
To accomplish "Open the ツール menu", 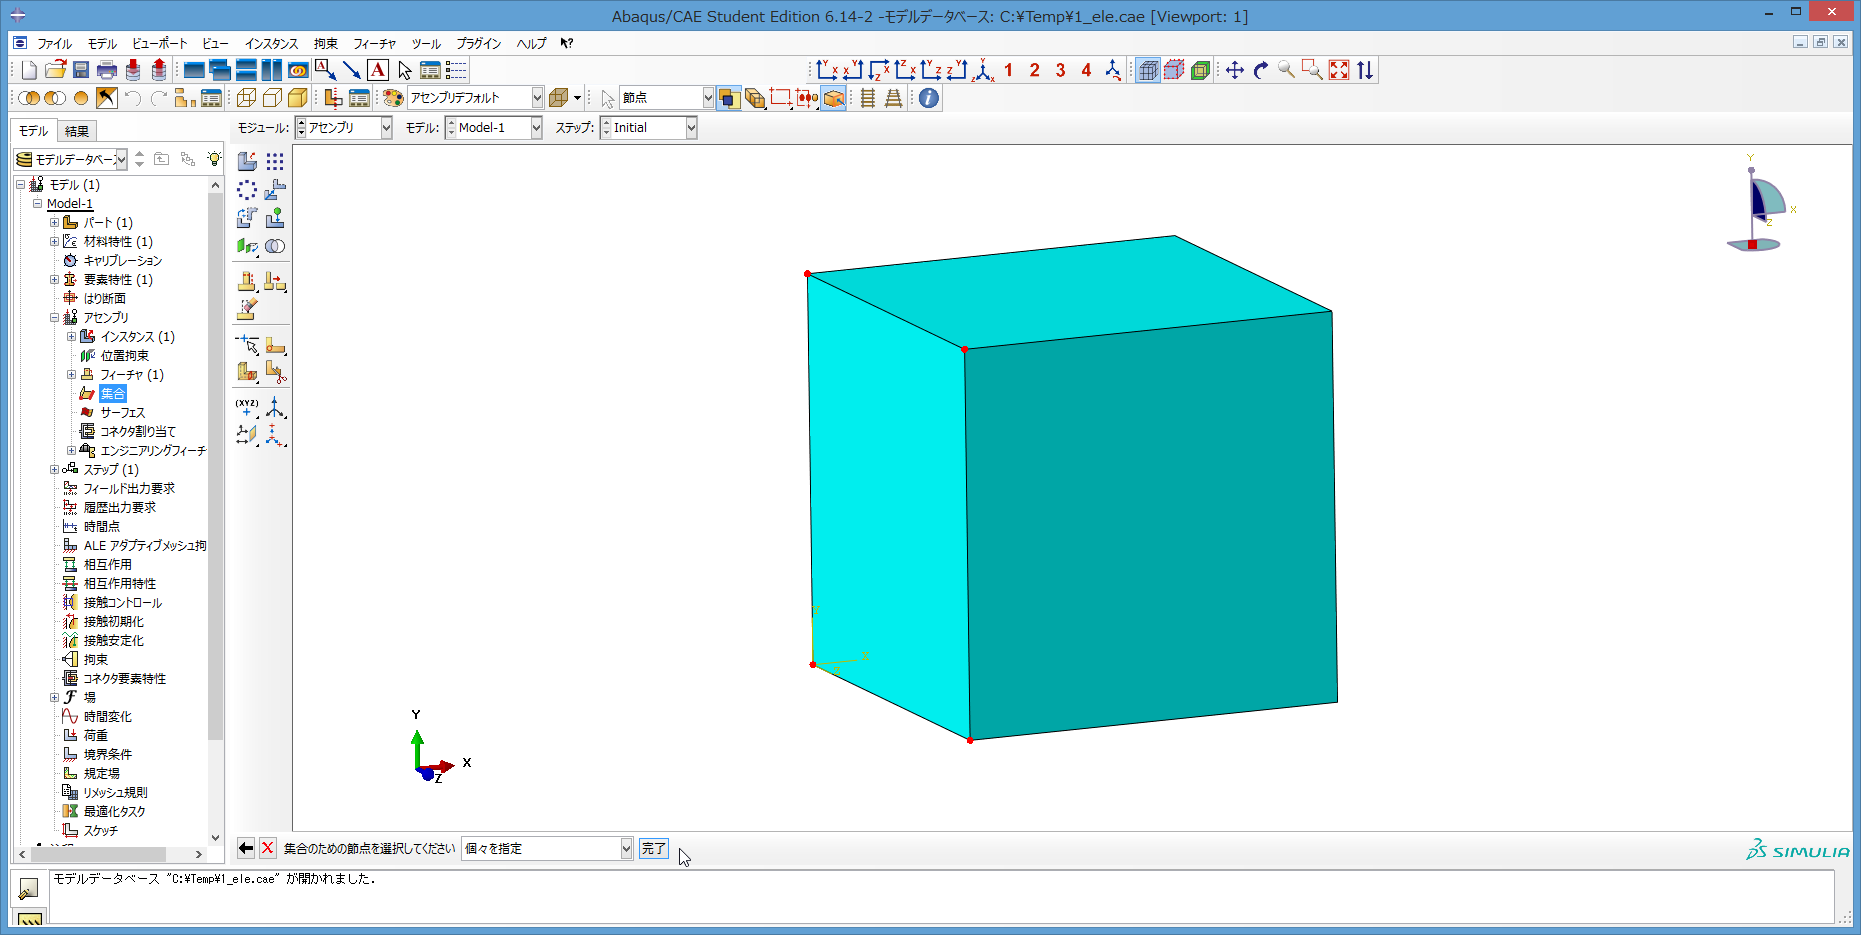I will point(426,44).
